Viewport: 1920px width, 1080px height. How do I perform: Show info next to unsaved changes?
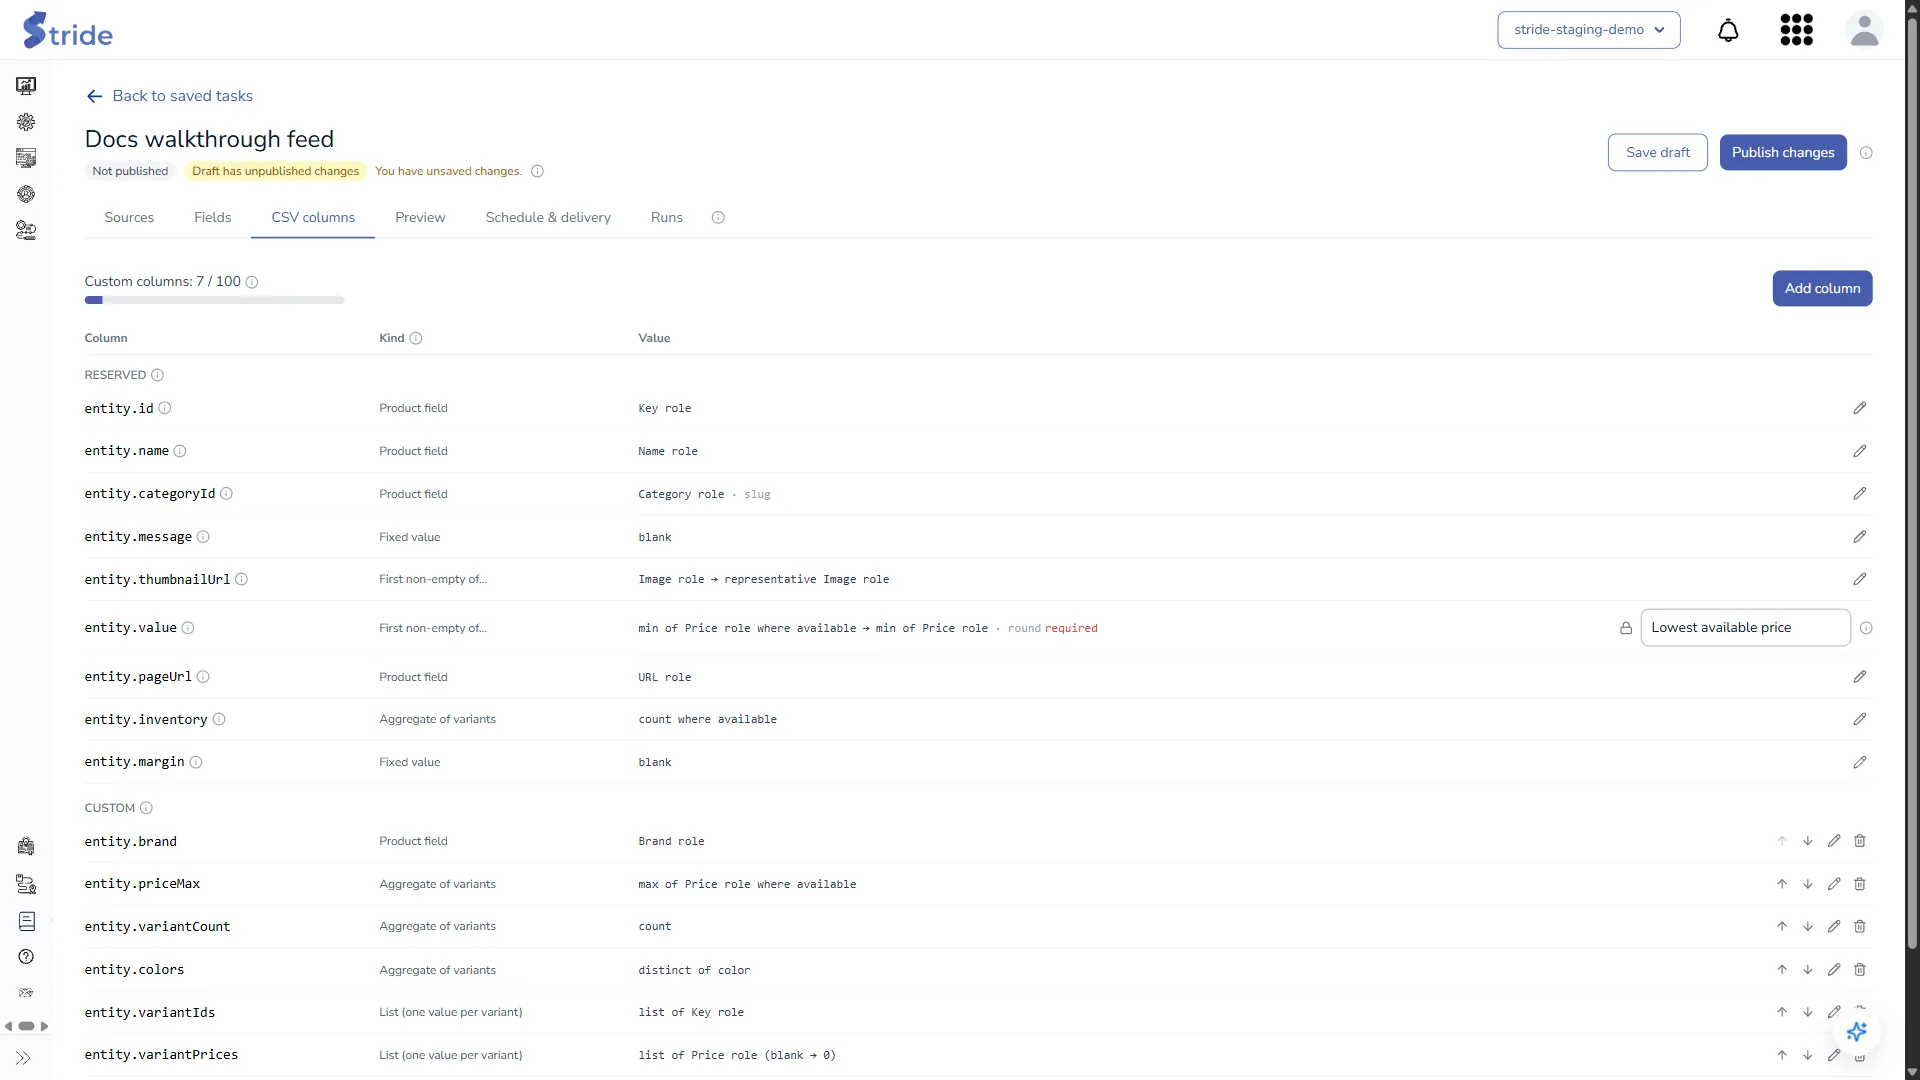tap(537, 171)
